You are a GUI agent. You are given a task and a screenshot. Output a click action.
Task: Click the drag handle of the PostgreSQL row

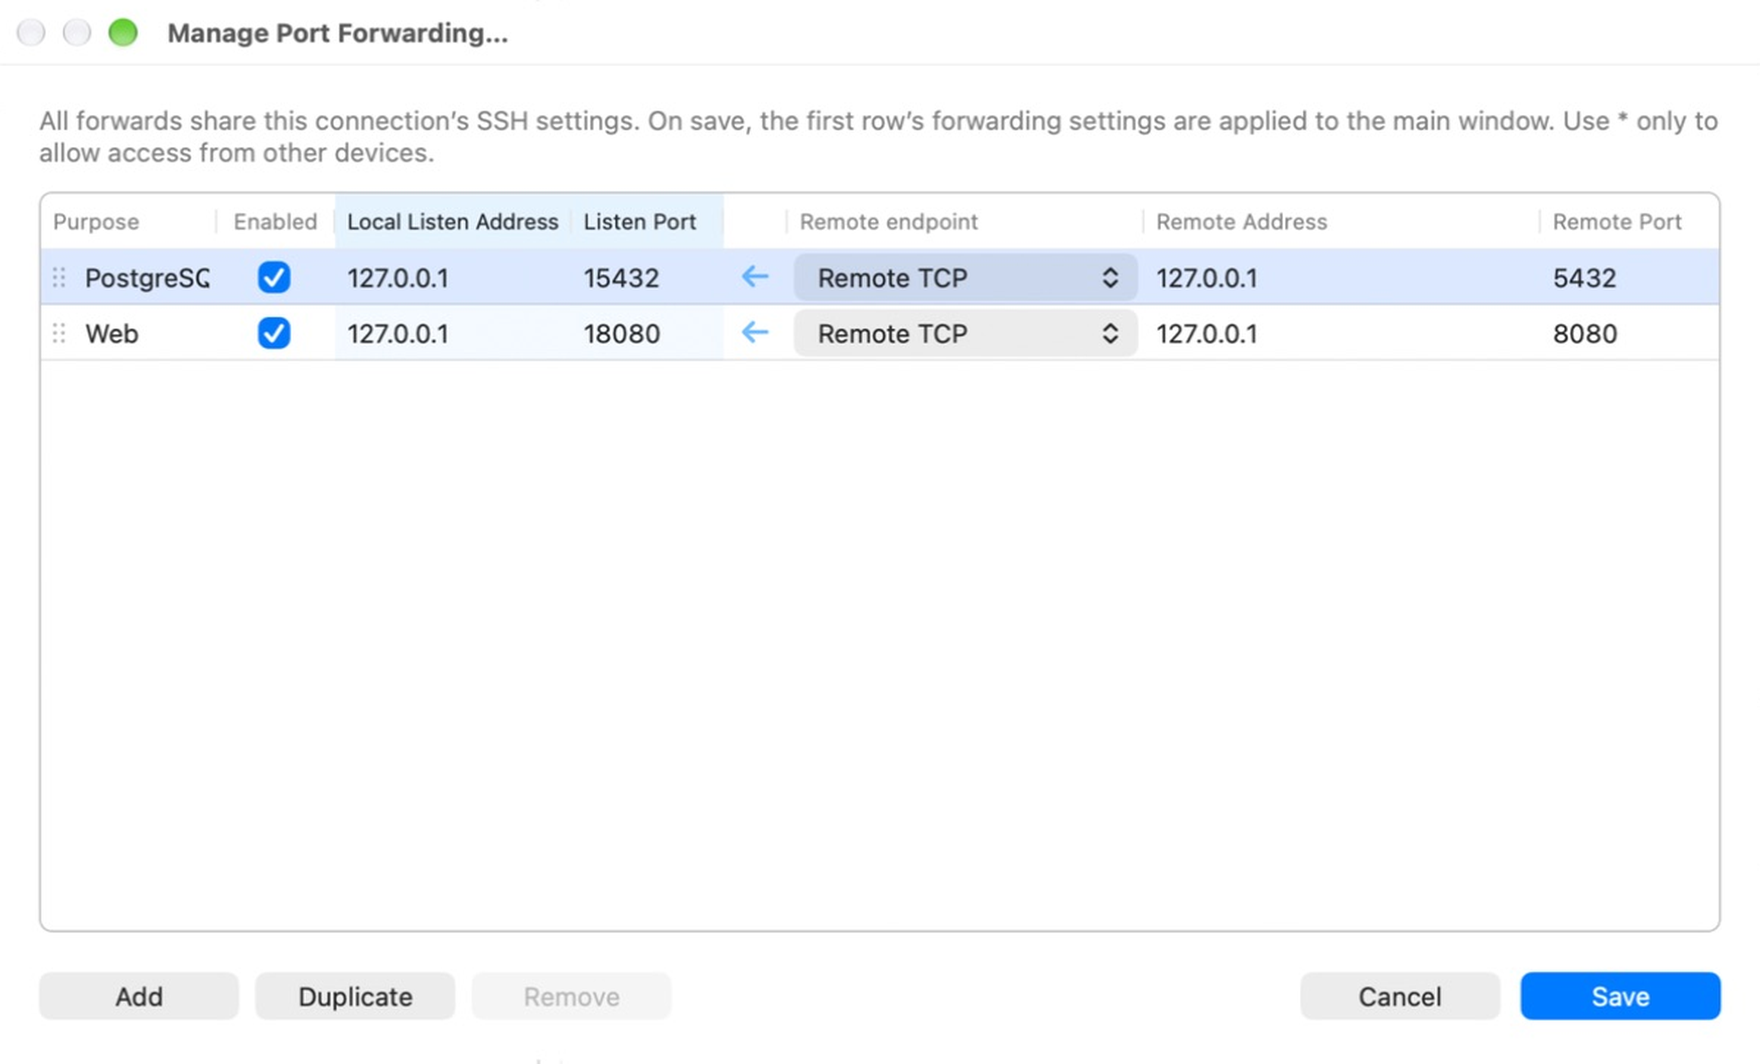(x=59, y=277)
